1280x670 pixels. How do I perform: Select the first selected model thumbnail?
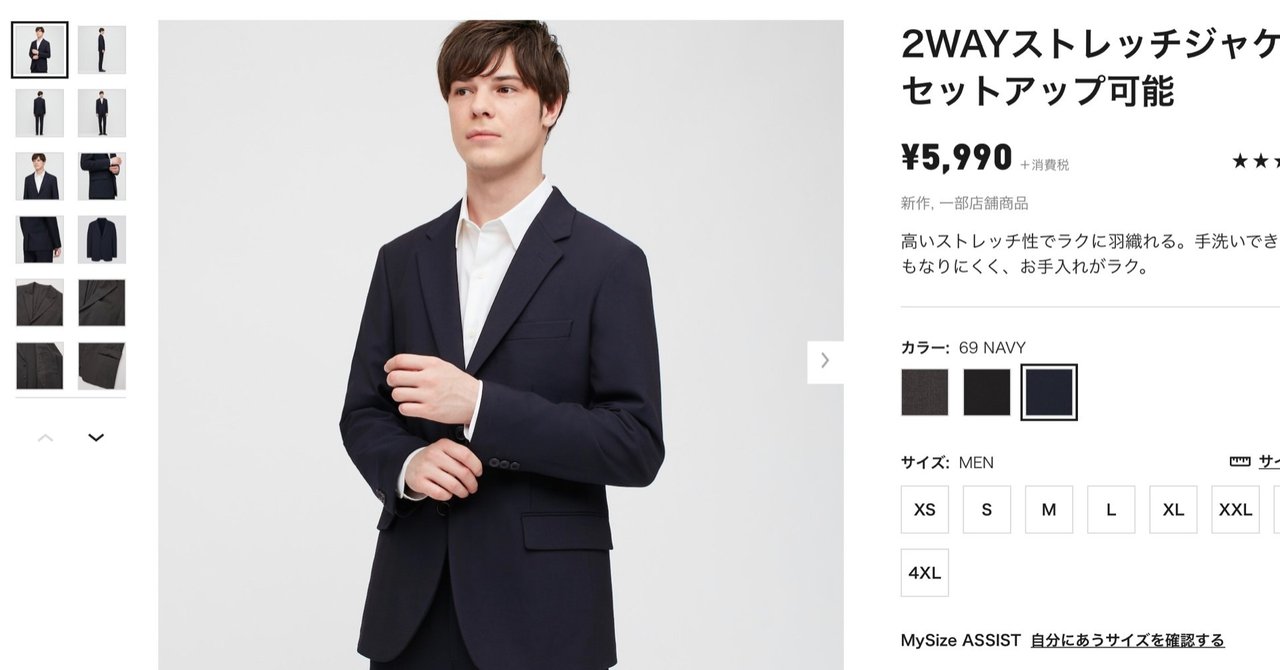tap(40, 49)
